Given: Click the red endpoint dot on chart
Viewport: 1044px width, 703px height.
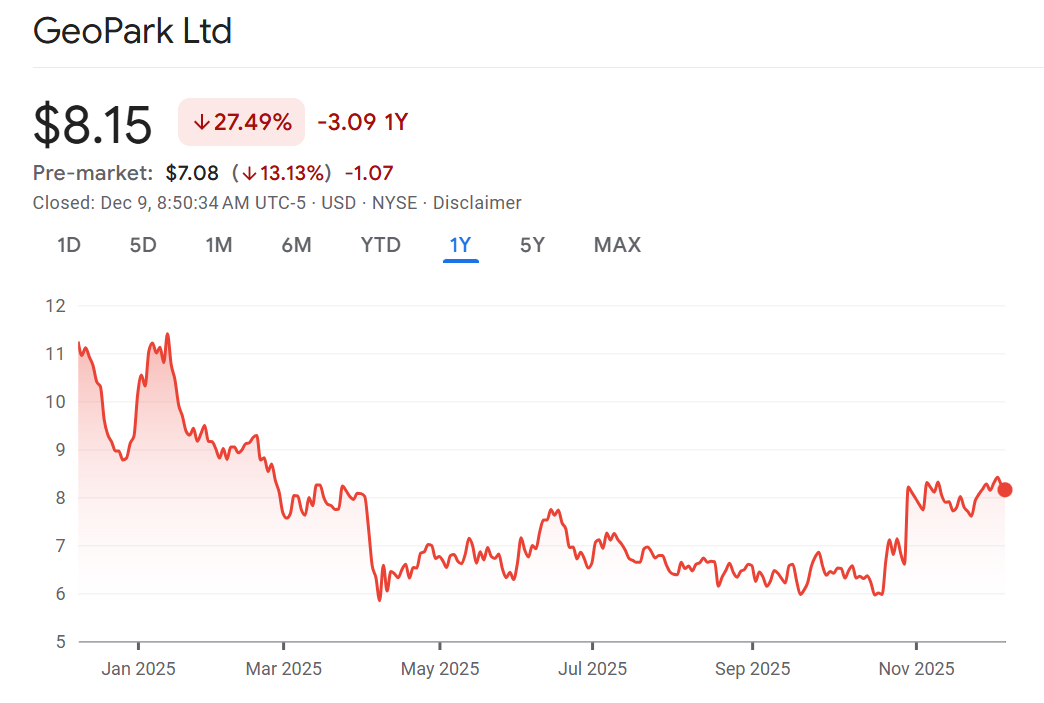Looking at the screenshot, I should pyautogui.click(x=1005, y=490).
